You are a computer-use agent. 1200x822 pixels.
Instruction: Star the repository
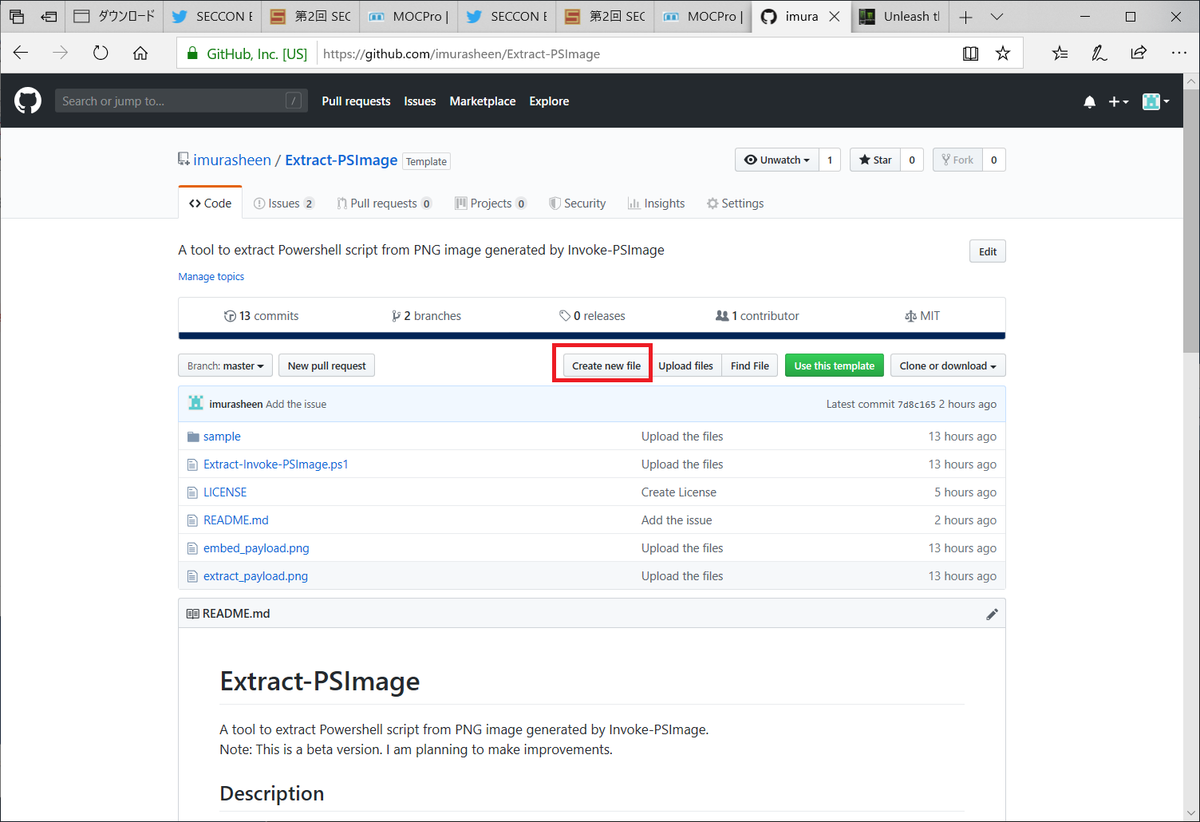pos(874,160)
